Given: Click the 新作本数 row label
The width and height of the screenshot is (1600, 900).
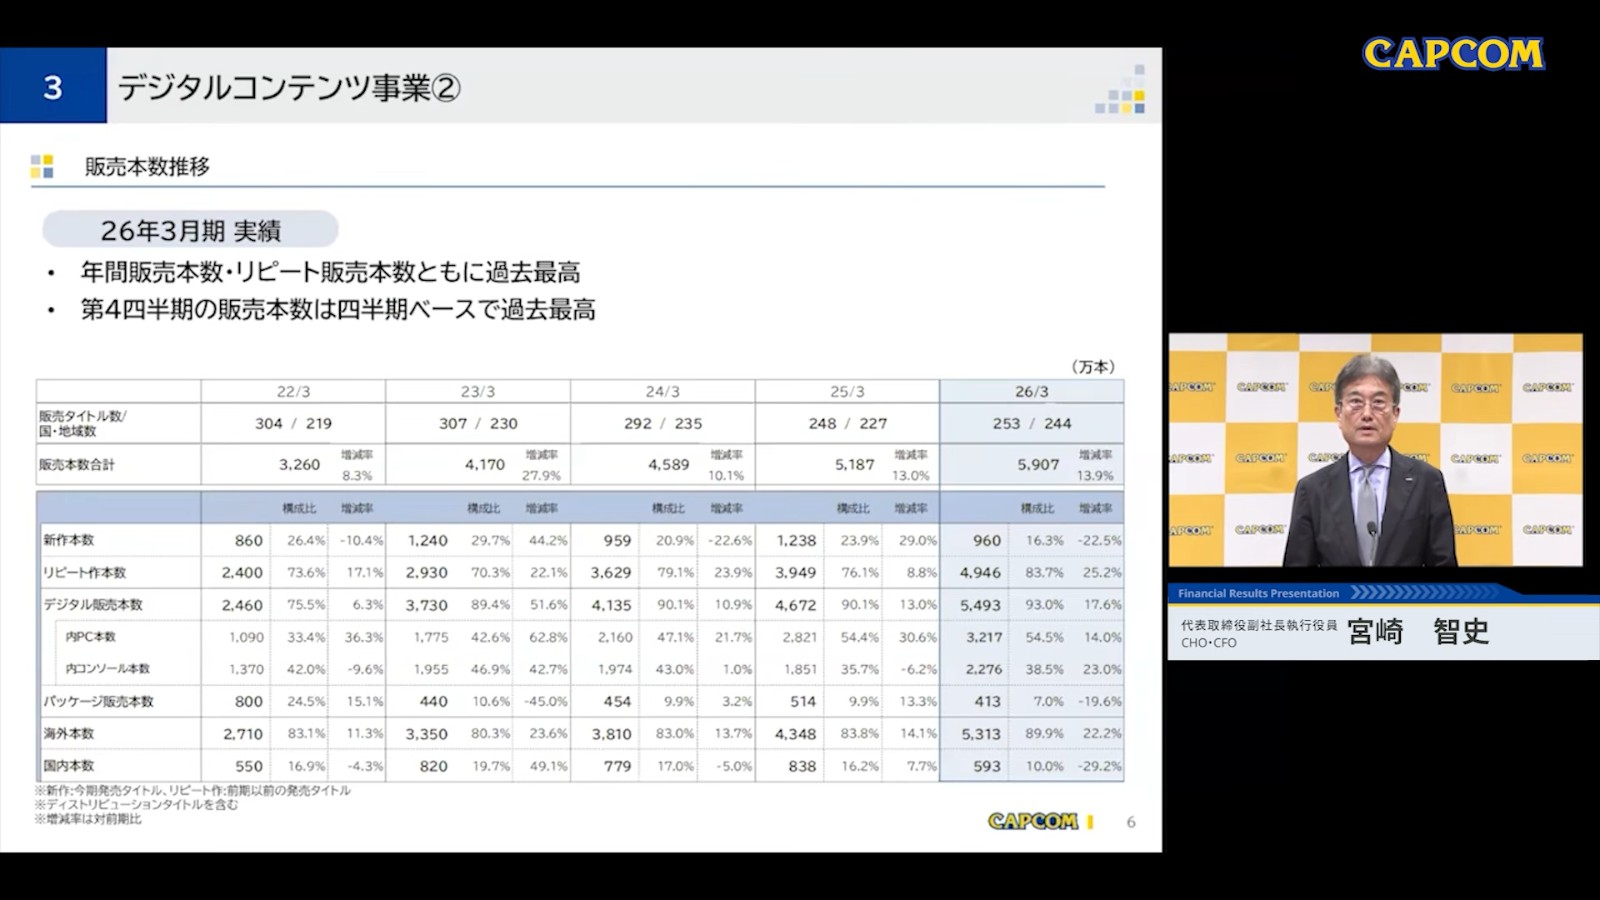Looking at the screenshot, I should point(68,540).
